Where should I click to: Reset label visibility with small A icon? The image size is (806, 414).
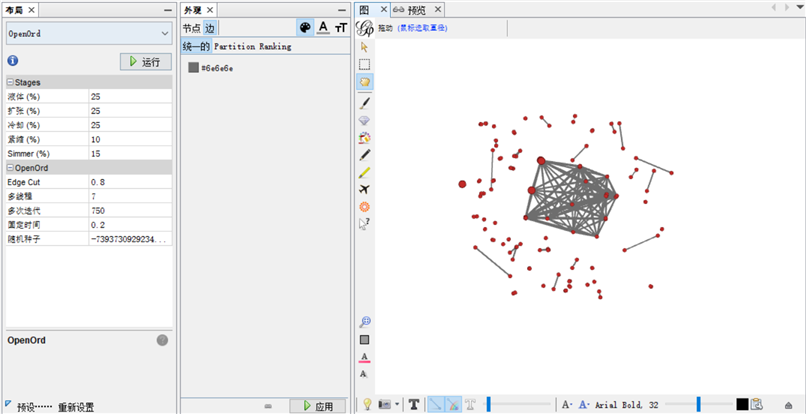pos(364,374)
